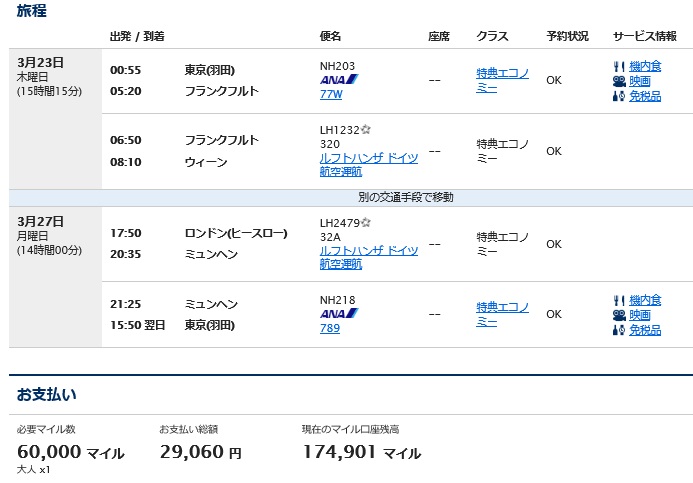Click the movie camera icon for NH203
This screenshot has width=693, height=483.
coord(619,81)
